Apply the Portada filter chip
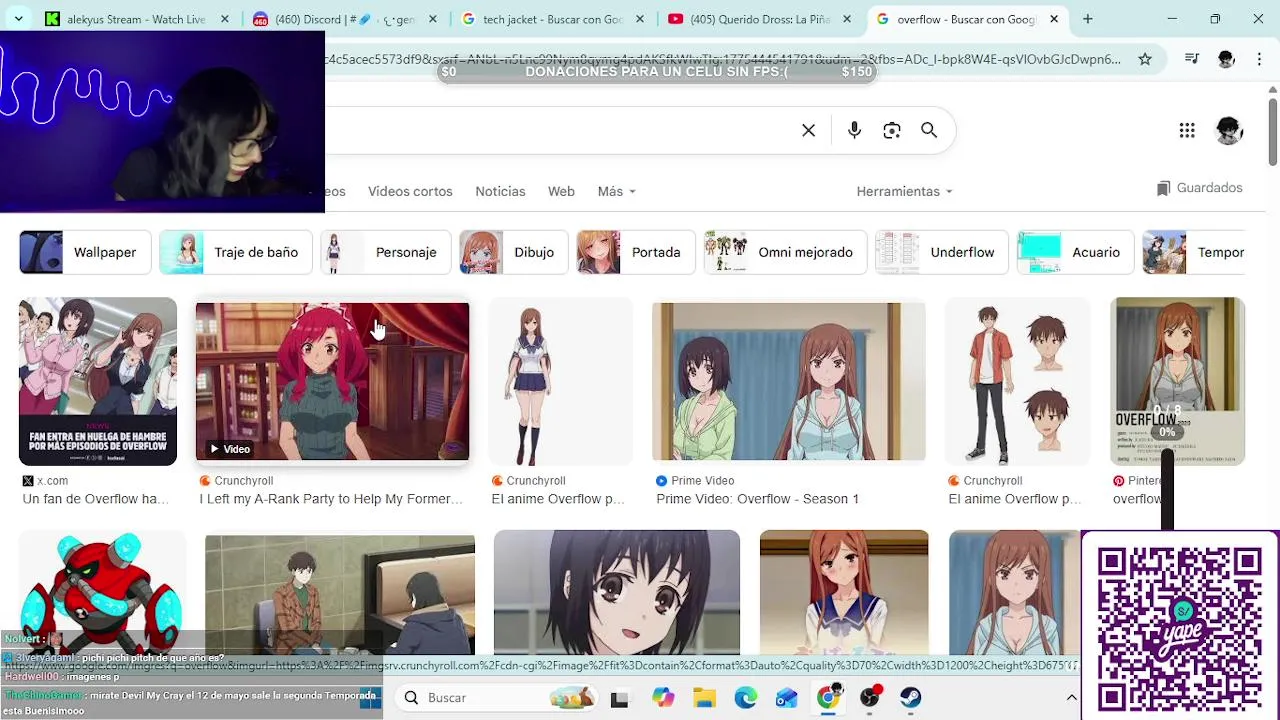 (x=636, y=252)
